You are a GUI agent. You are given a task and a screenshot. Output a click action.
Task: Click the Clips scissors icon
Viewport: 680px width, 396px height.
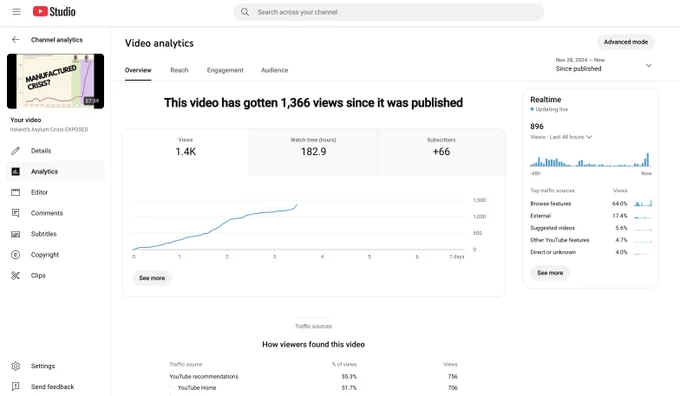coord(16,275)
